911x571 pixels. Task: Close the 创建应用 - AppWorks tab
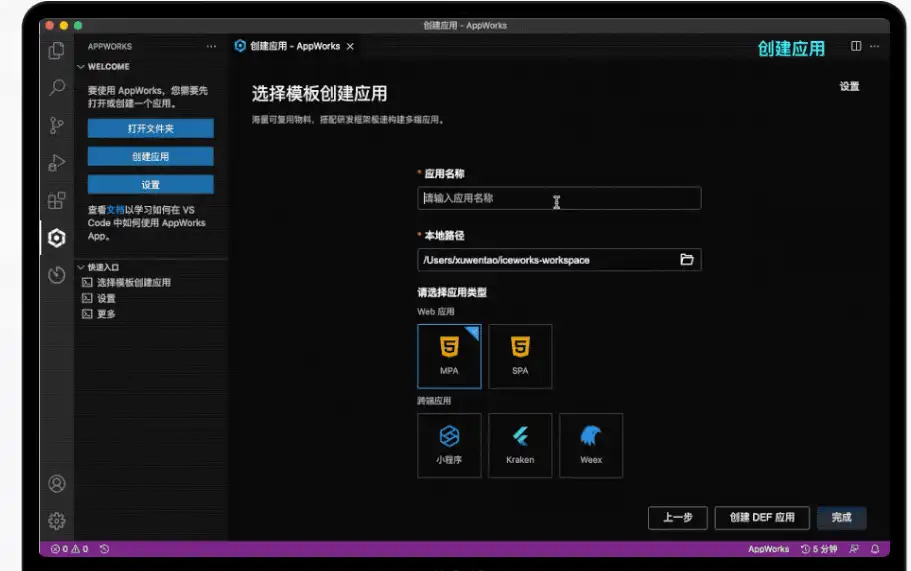pyautogui.click(x=350, y=46)
